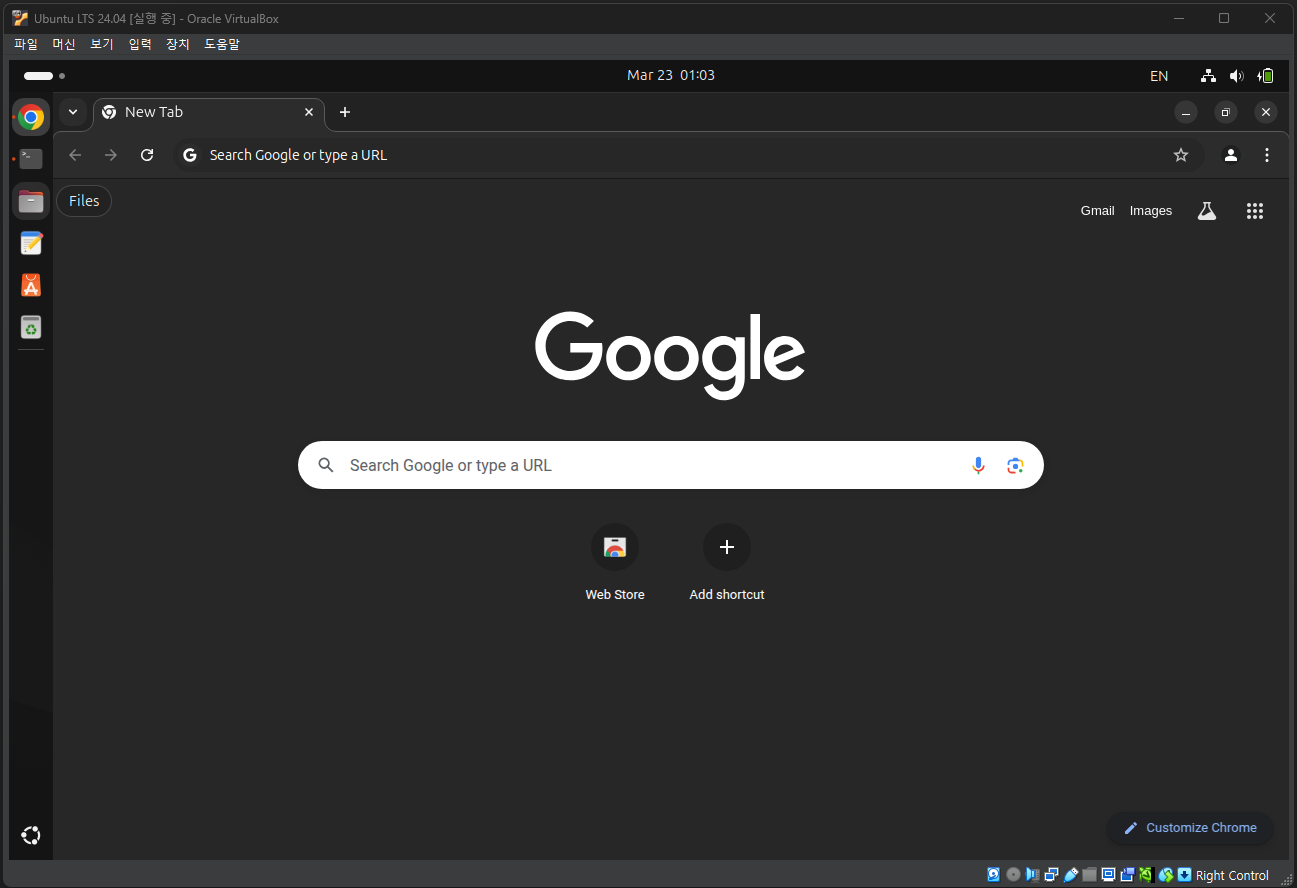This screenshot has height=888, width=1297.
Task: Open VirtualBox 보기 menu
Action: coord(102,44)
